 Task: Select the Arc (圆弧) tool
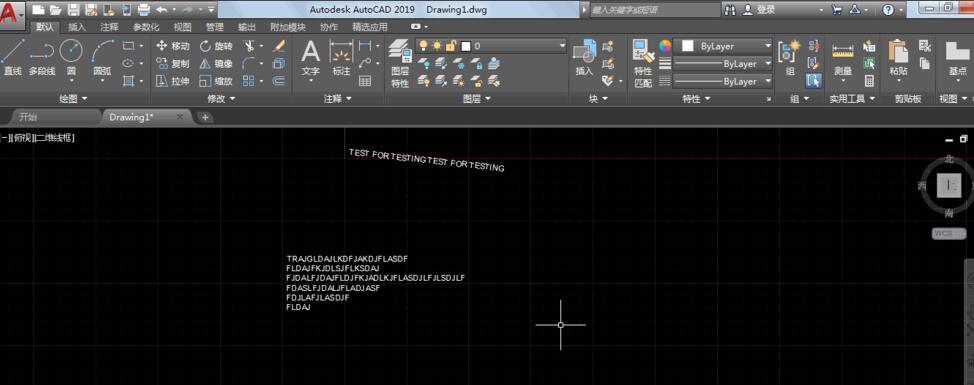coord(102,58)
